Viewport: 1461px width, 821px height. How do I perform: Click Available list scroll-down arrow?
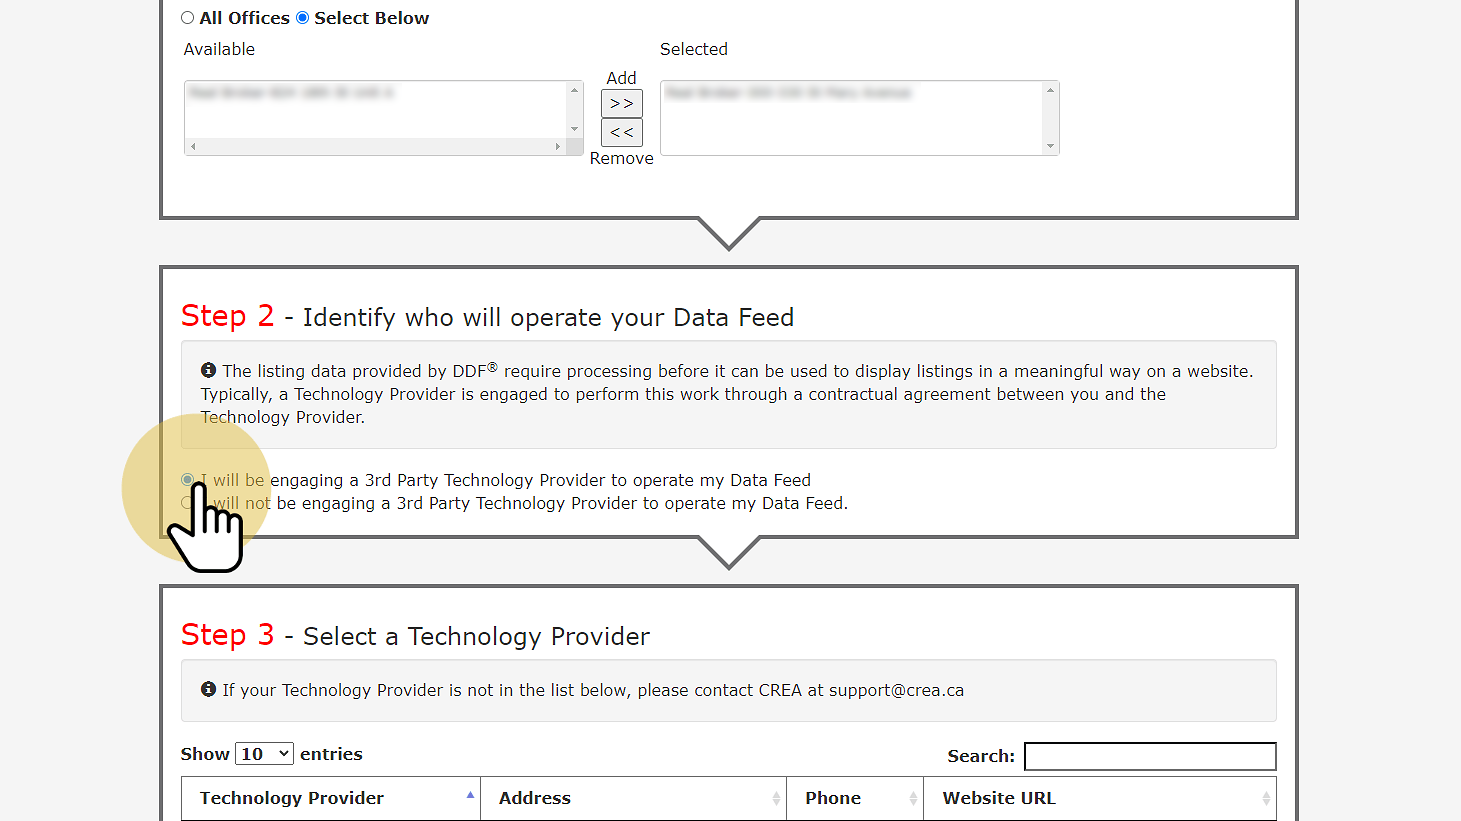(x=574, y=129)
